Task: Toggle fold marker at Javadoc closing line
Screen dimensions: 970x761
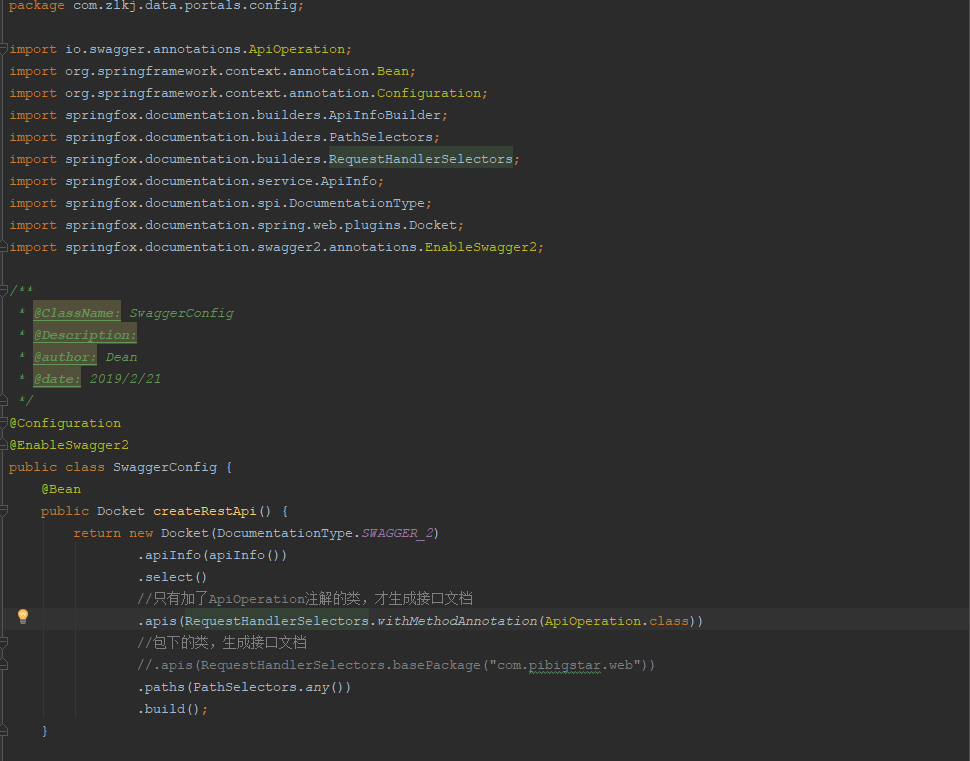Action: point(3,401)
